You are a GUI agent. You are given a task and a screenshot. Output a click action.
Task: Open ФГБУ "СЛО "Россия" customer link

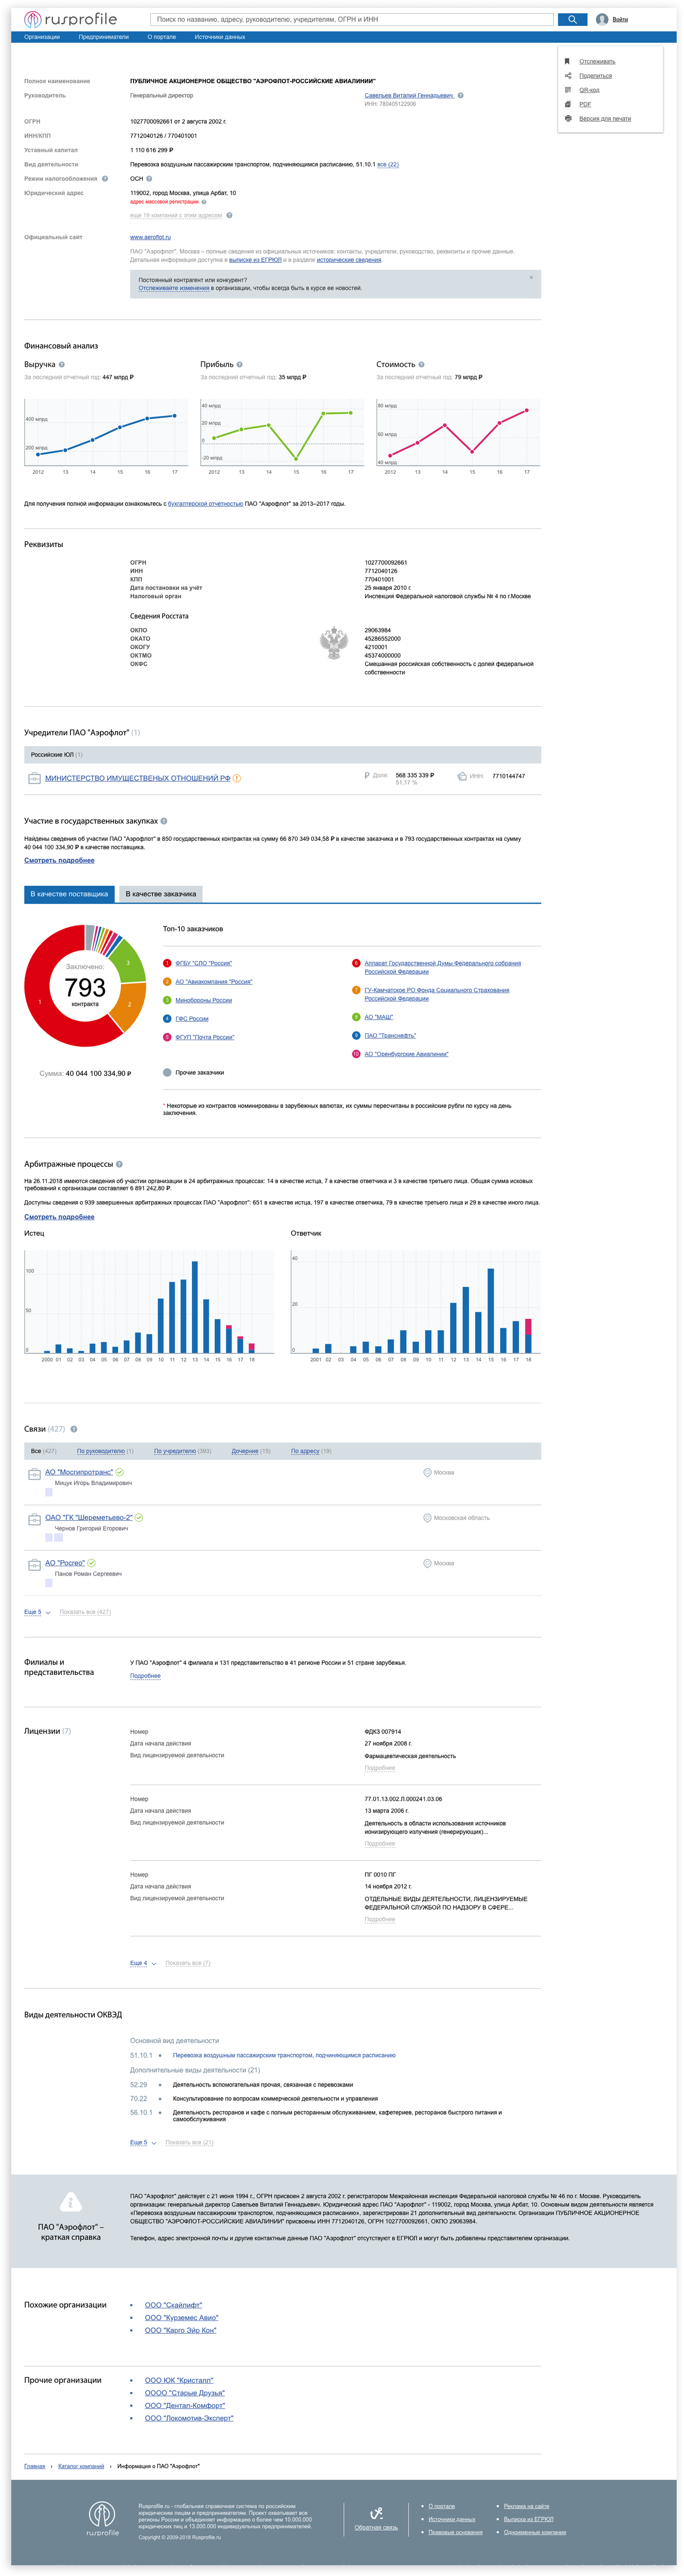click(x=203, y=963)
